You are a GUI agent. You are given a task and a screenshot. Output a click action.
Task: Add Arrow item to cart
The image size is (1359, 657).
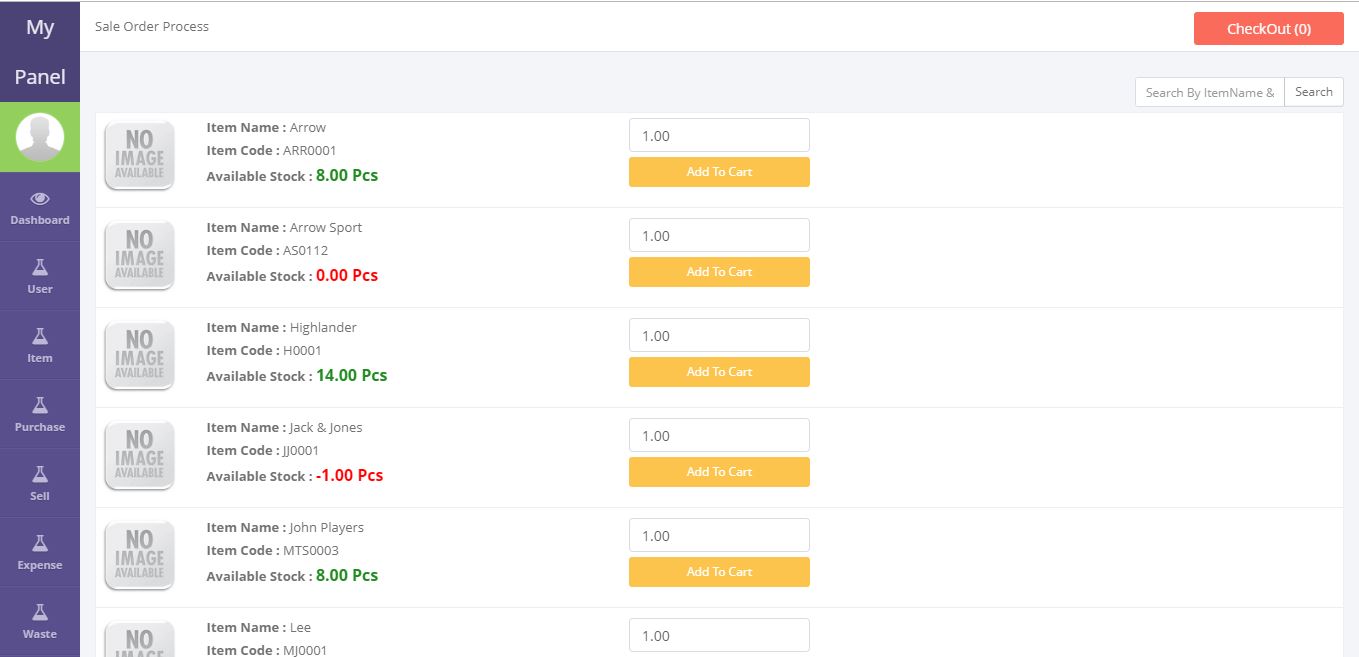coord(719,172)
